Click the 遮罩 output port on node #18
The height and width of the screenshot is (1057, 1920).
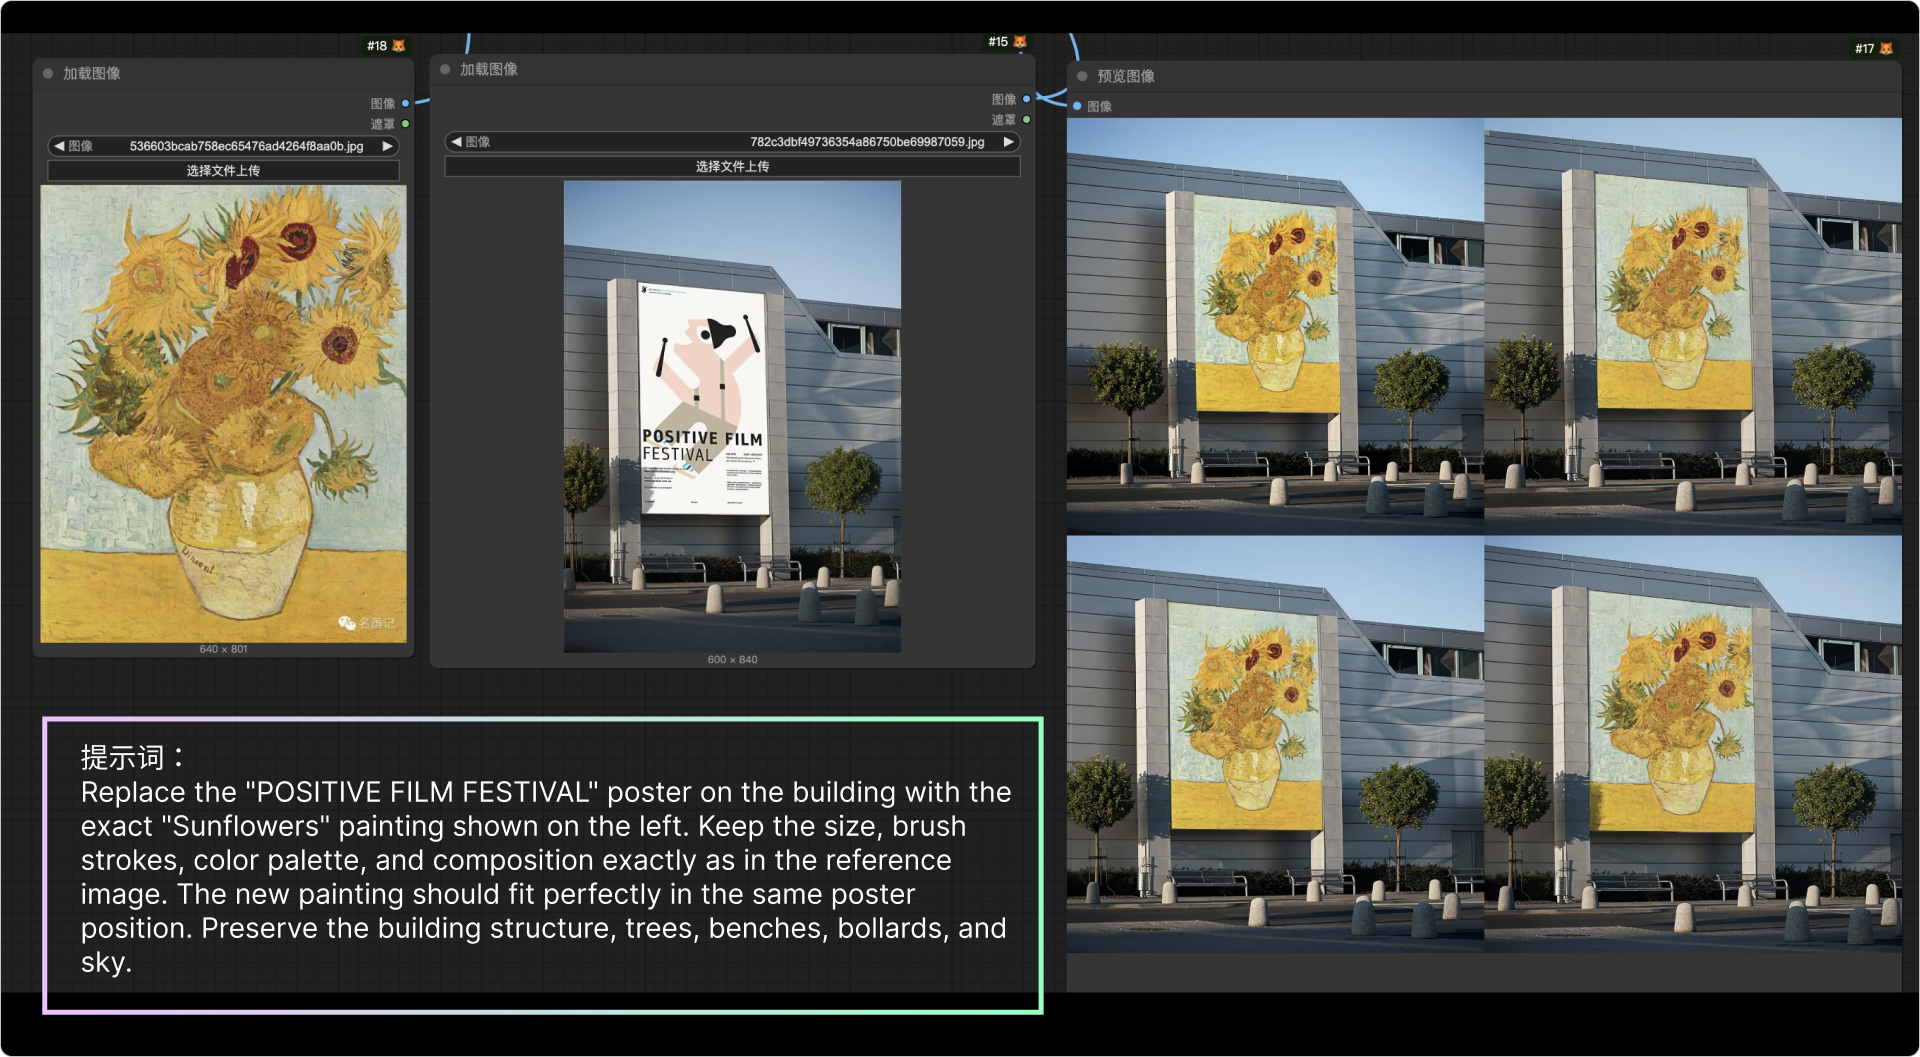405,124
